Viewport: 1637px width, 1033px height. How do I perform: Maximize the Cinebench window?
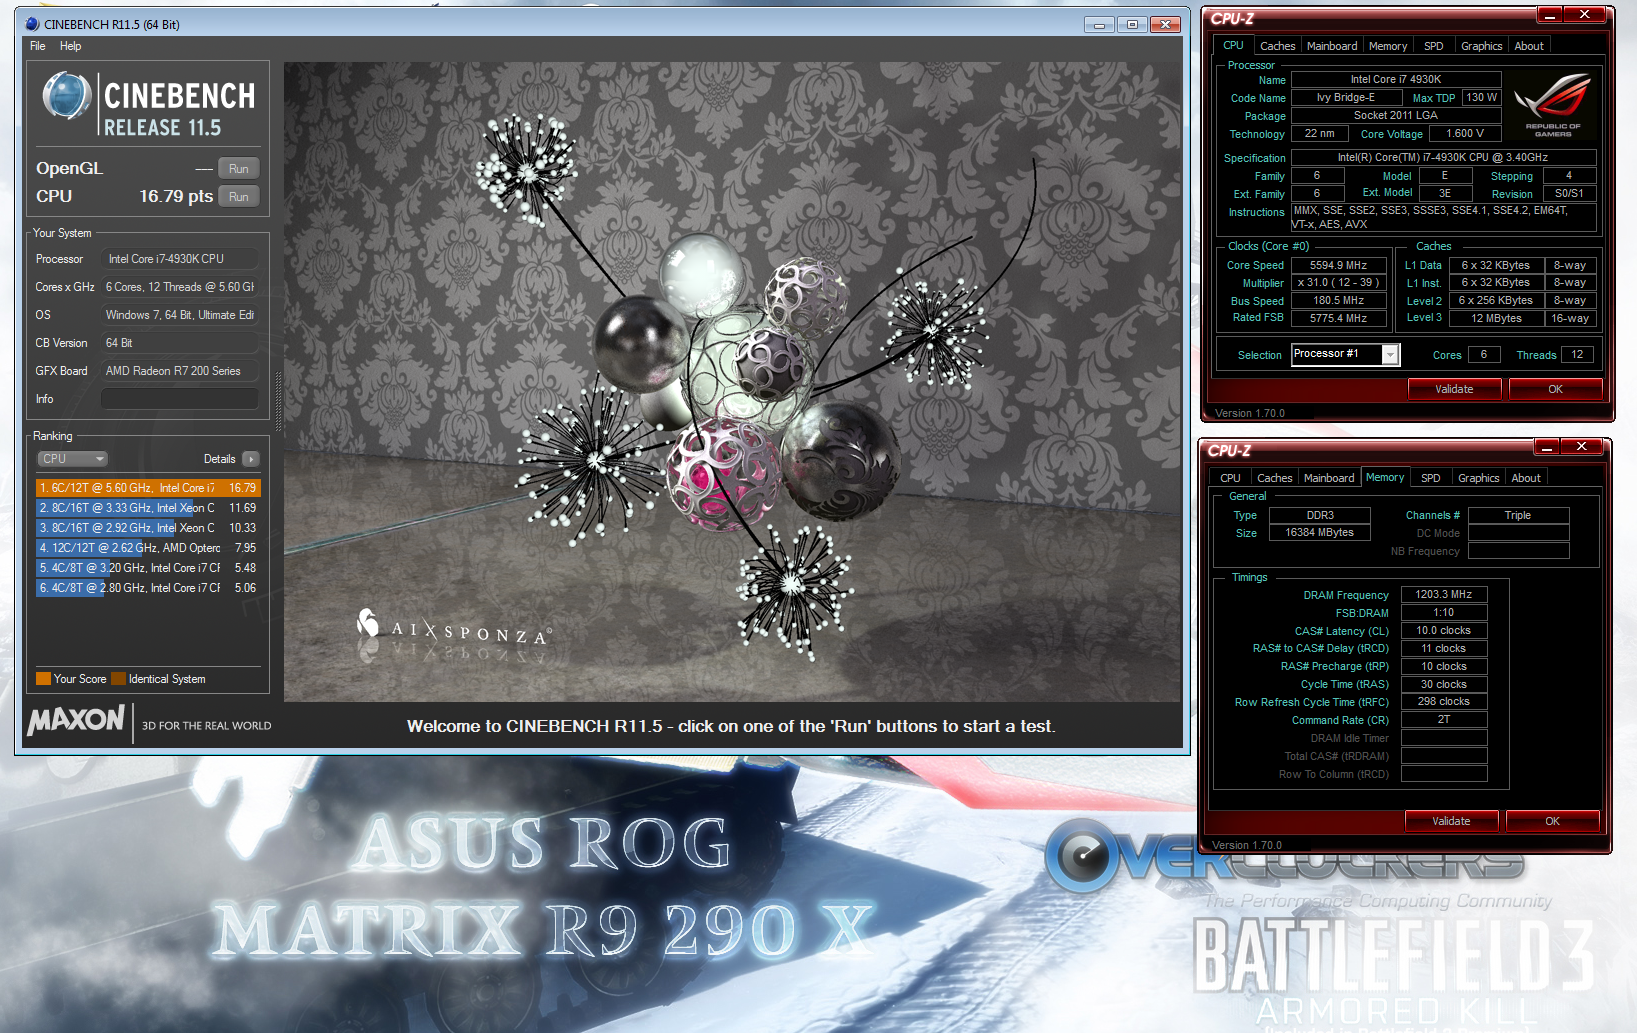tap(1132, 24)
